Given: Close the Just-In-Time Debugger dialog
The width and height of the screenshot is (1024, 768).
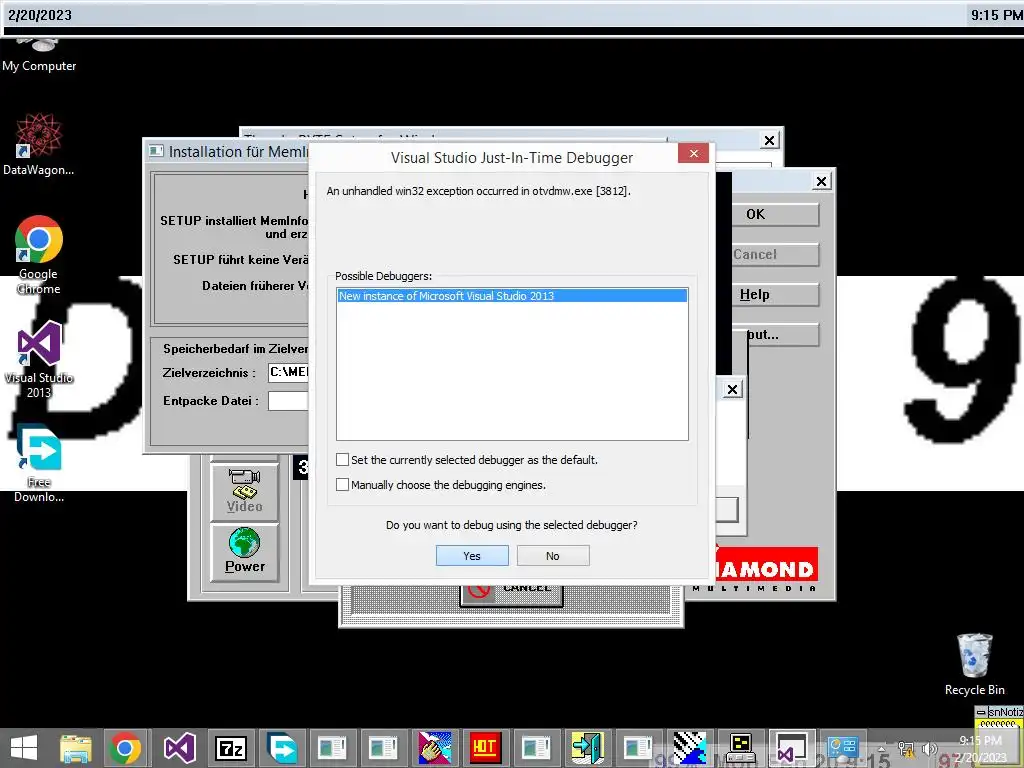Looking at the screenshot, I should [694, 153].
